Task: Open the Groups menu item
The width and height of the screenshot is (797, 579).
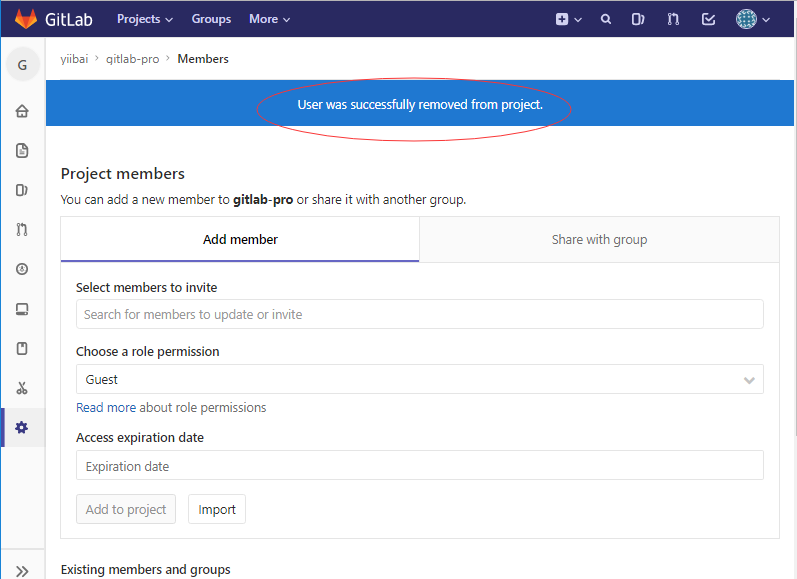Action: 211,19
